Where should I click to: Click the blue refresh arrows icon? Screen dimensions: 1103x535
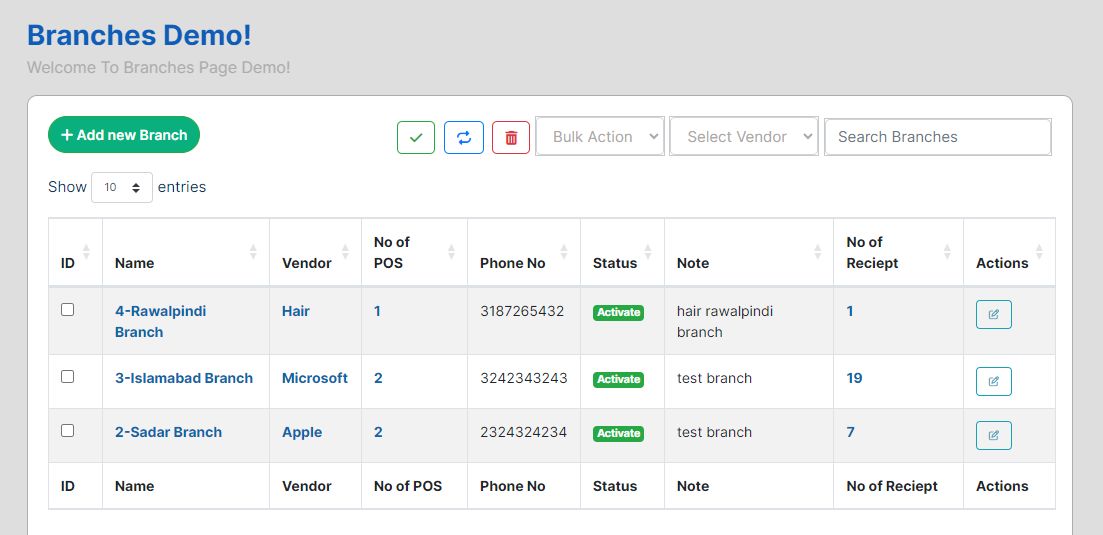464,137
